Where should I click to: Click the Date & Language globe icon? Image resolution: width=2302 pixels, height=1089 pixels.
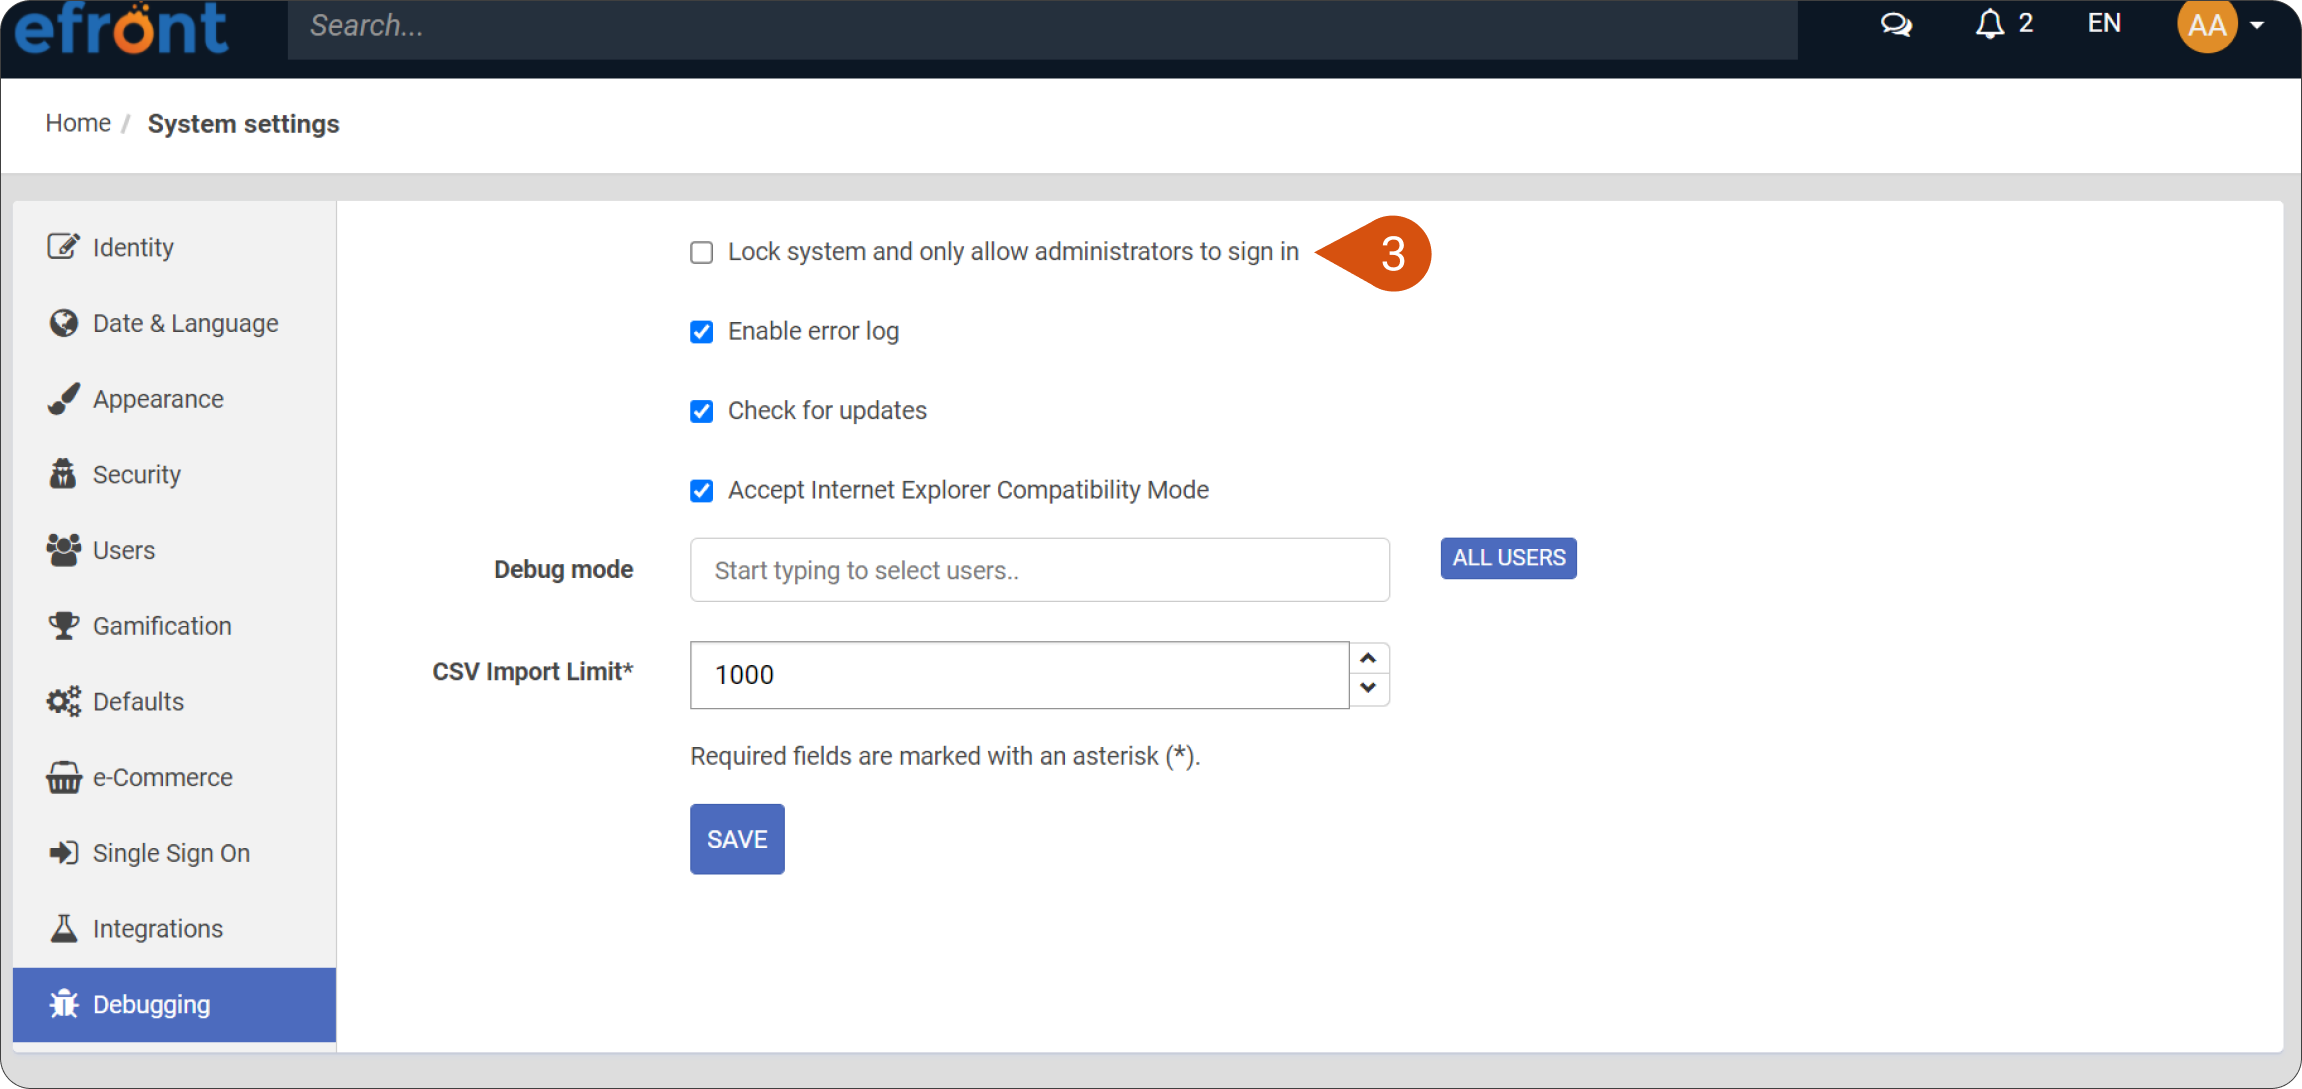63,323
